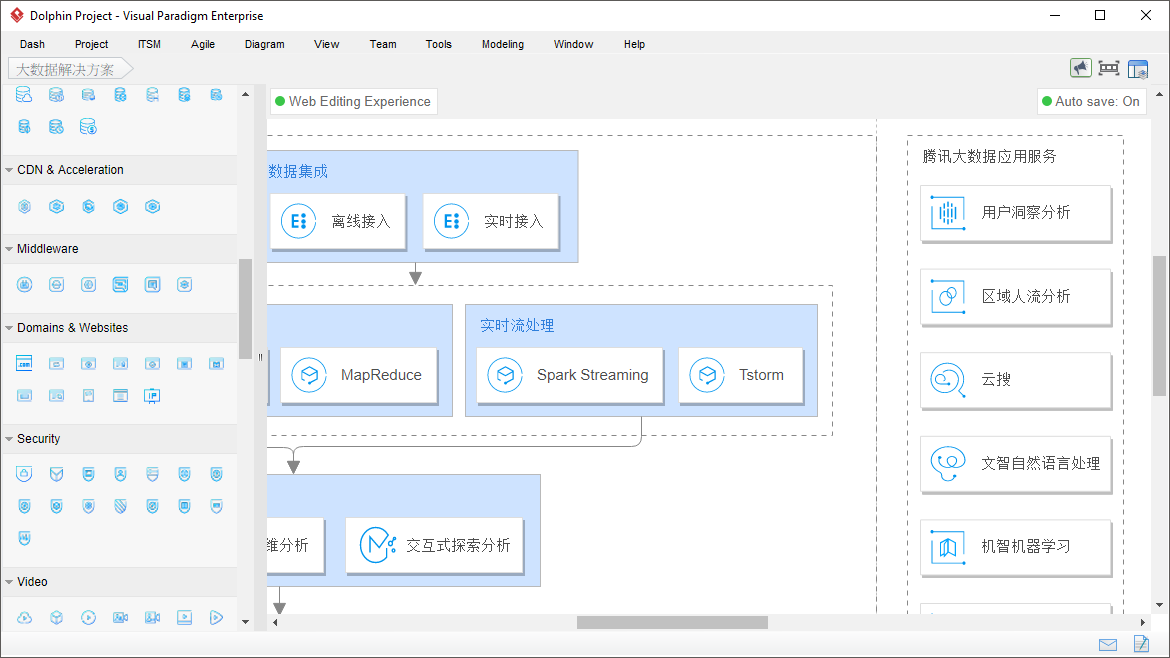Click the filmstrip view toolbar icon
The width and height of the screenshot is (1170, 658).
click(x=1109, y=67)
